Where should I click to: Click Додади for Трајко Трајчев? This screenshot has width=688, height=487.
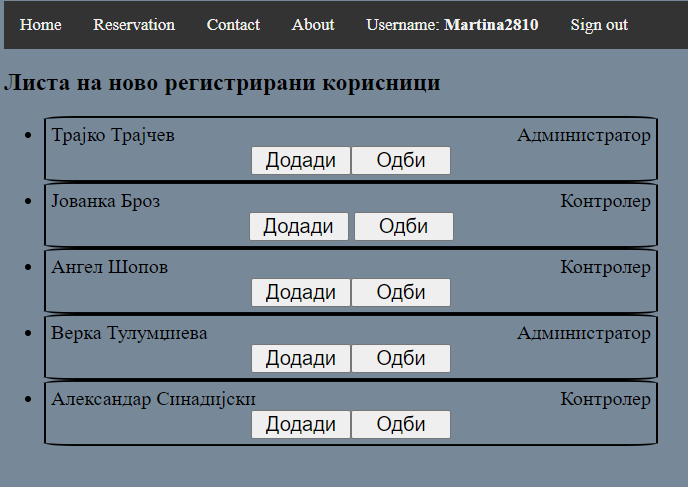point(300,161)
